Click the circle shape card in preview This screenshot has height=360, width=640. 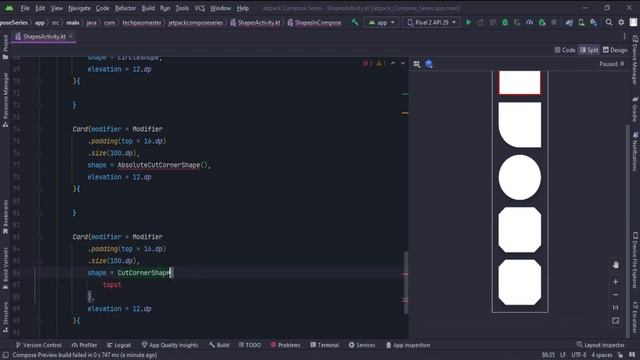pos(520,177)
